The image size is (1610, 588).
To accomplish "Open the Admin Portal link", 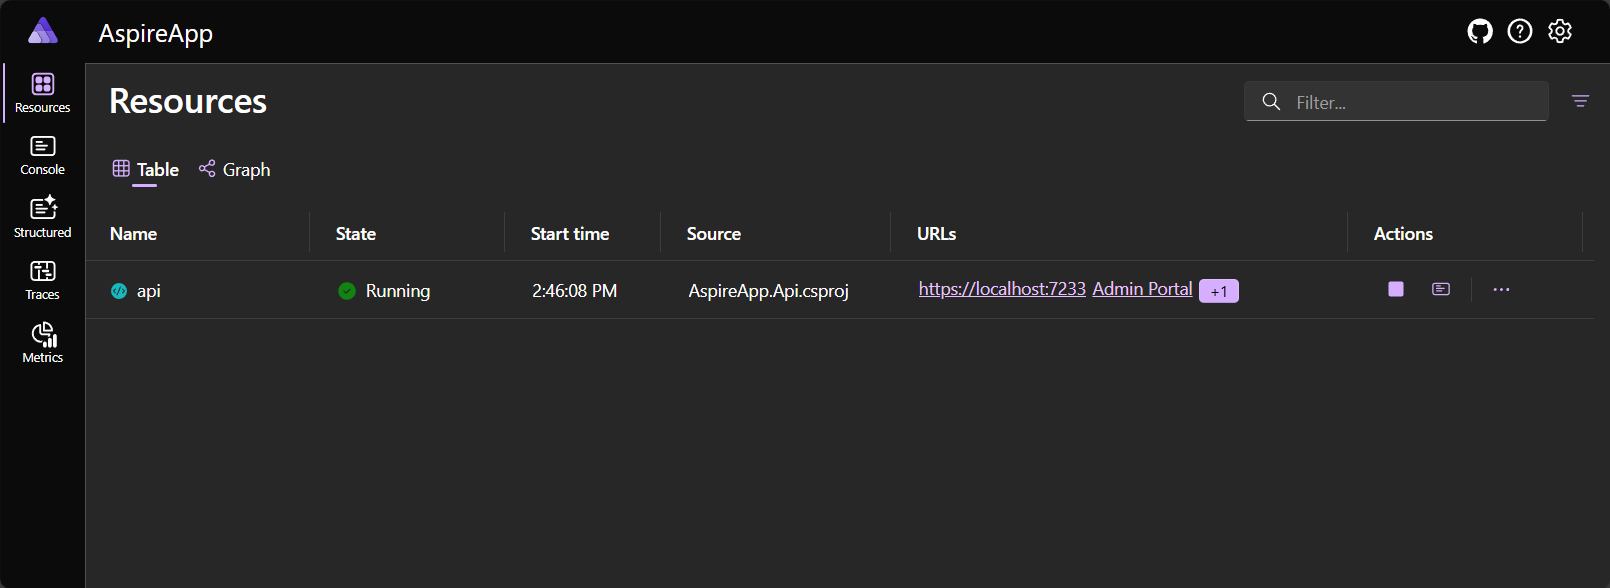I will pos(1142,289).
